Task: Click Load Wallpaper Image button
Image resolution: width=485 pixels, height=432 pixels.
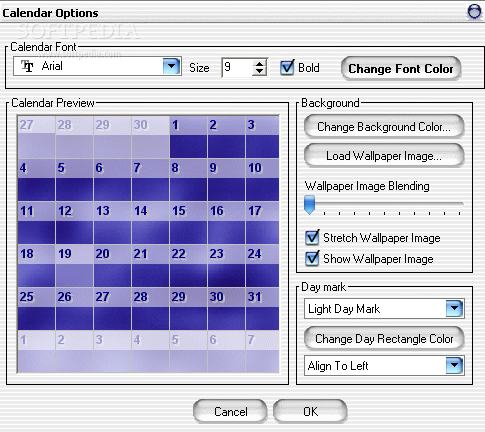Action: [x=384, y=156]
